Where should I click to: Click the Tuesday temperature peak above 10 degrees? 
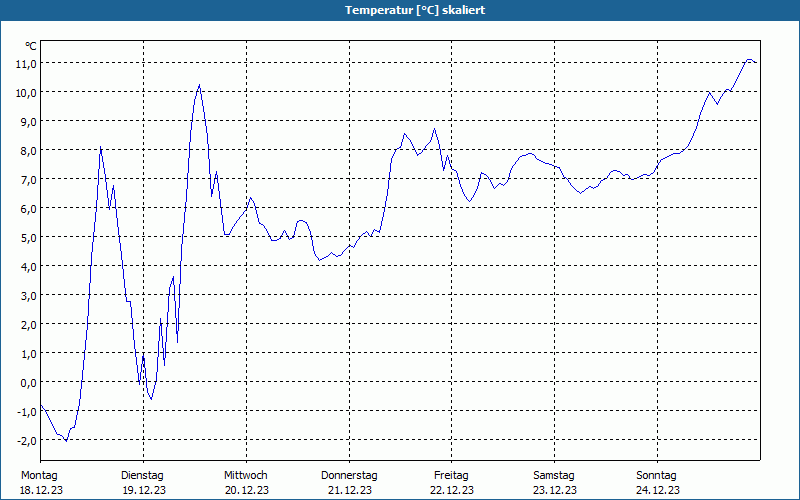click(x=199, y=85)
